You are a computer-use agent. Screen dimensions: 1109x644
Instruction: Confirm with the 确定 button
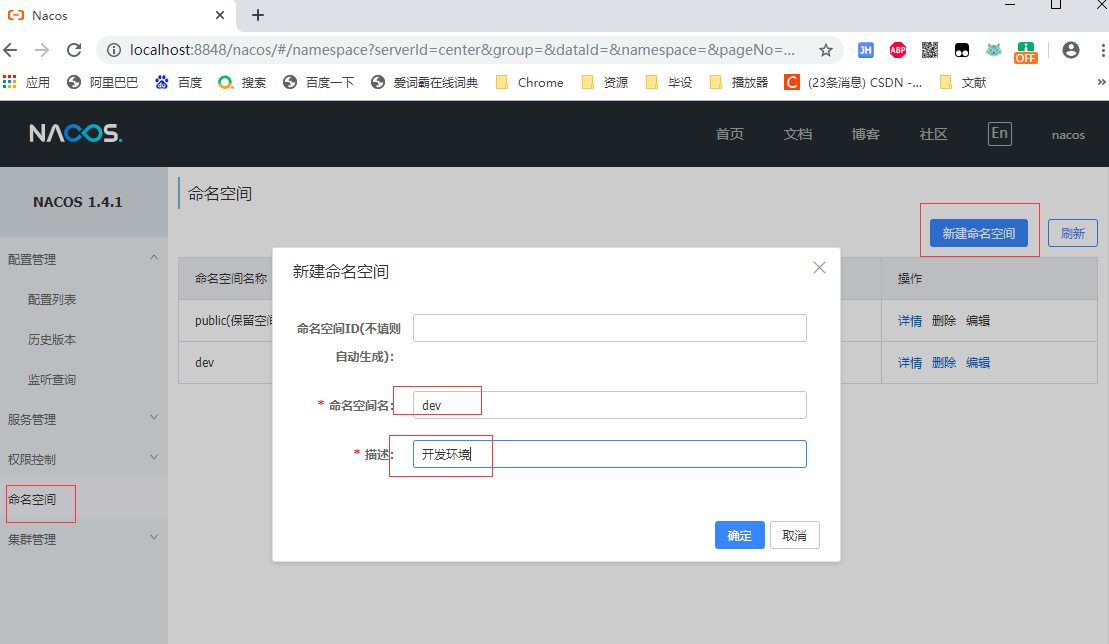(x=739, y=535)
